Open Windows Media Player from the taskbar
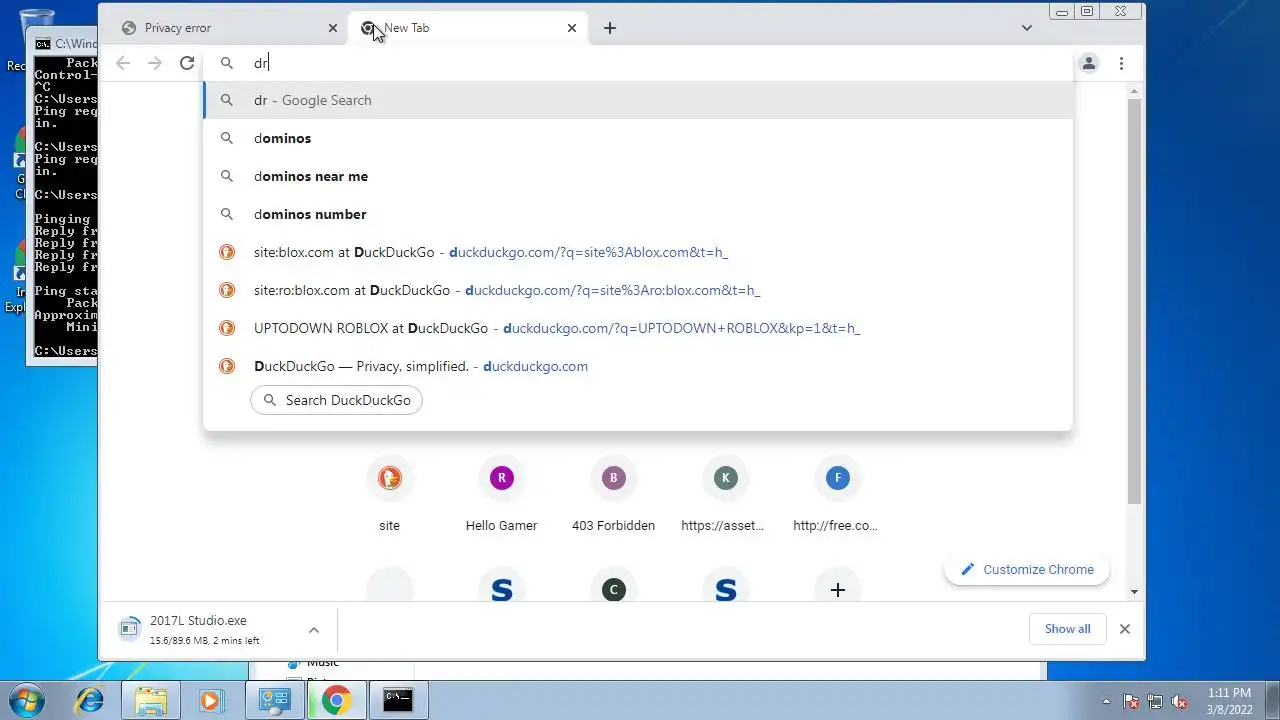1280x720 pixels. [x=210, y=700]
